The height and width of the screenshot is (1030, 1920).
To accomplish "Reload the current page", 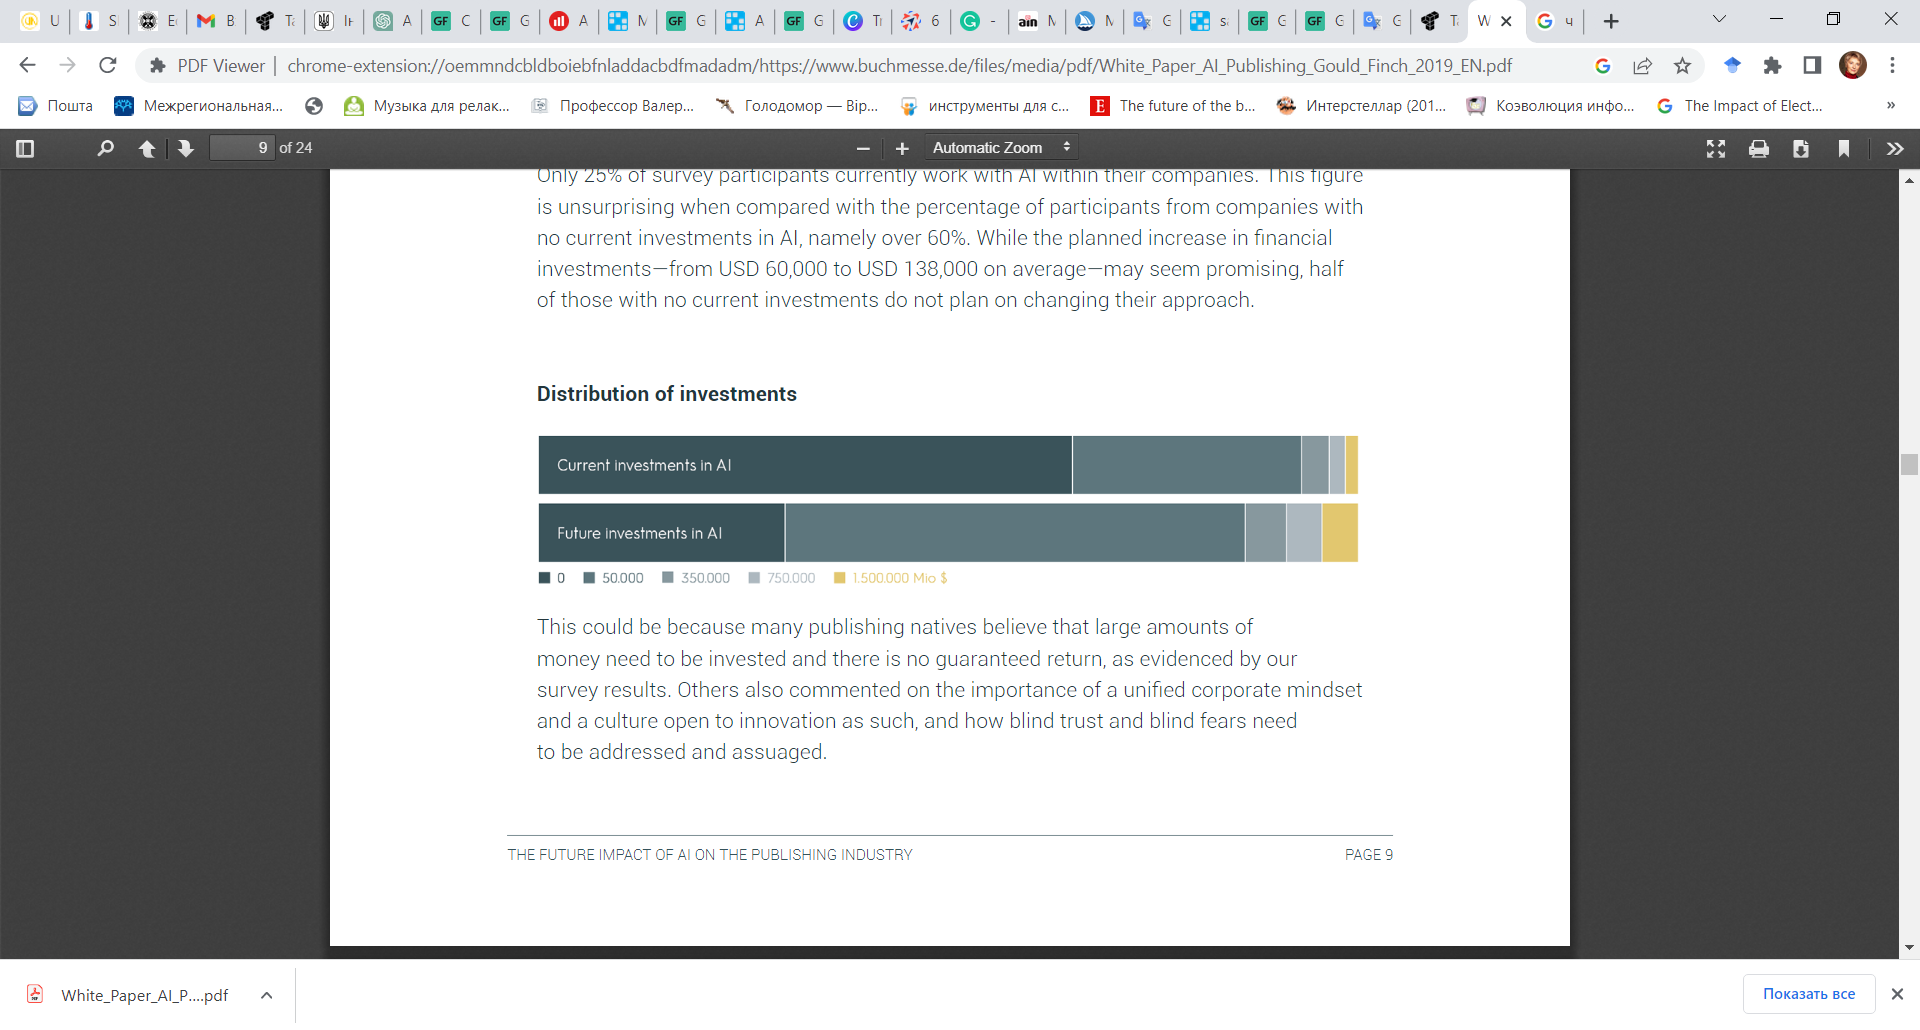I will [x=108, y=65].
